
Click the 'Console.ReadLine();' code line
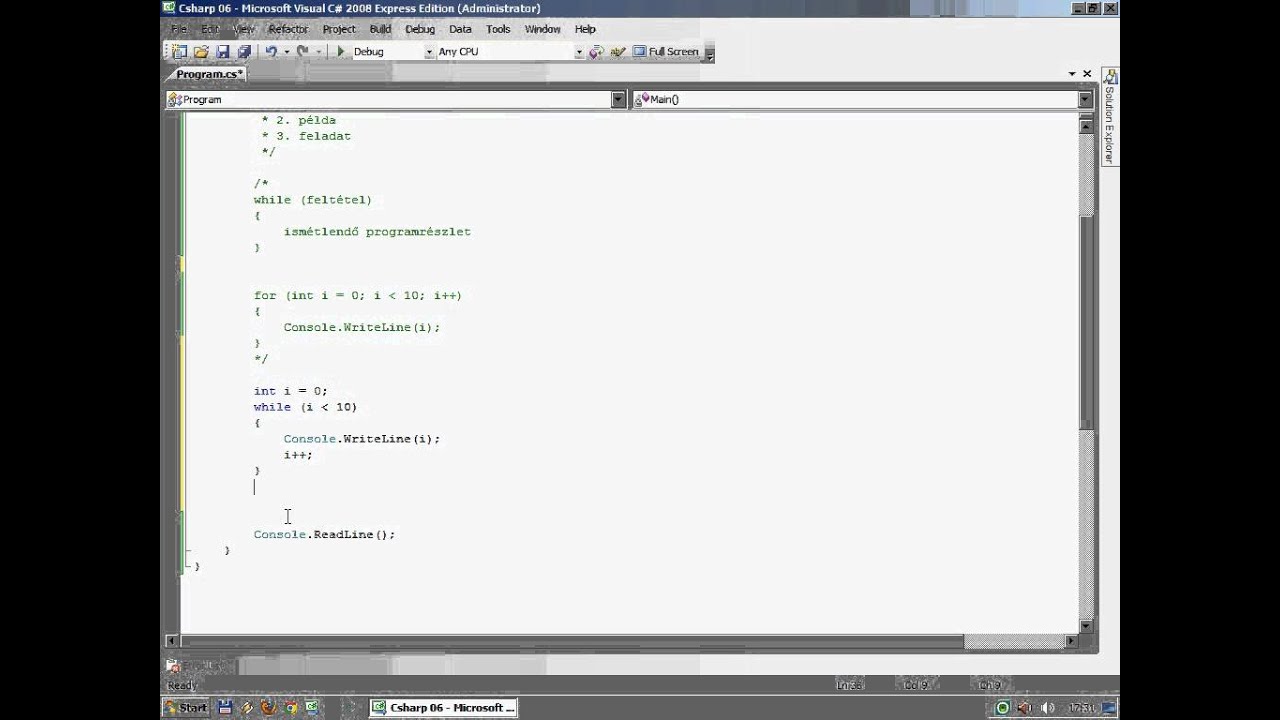click(324, 535)
